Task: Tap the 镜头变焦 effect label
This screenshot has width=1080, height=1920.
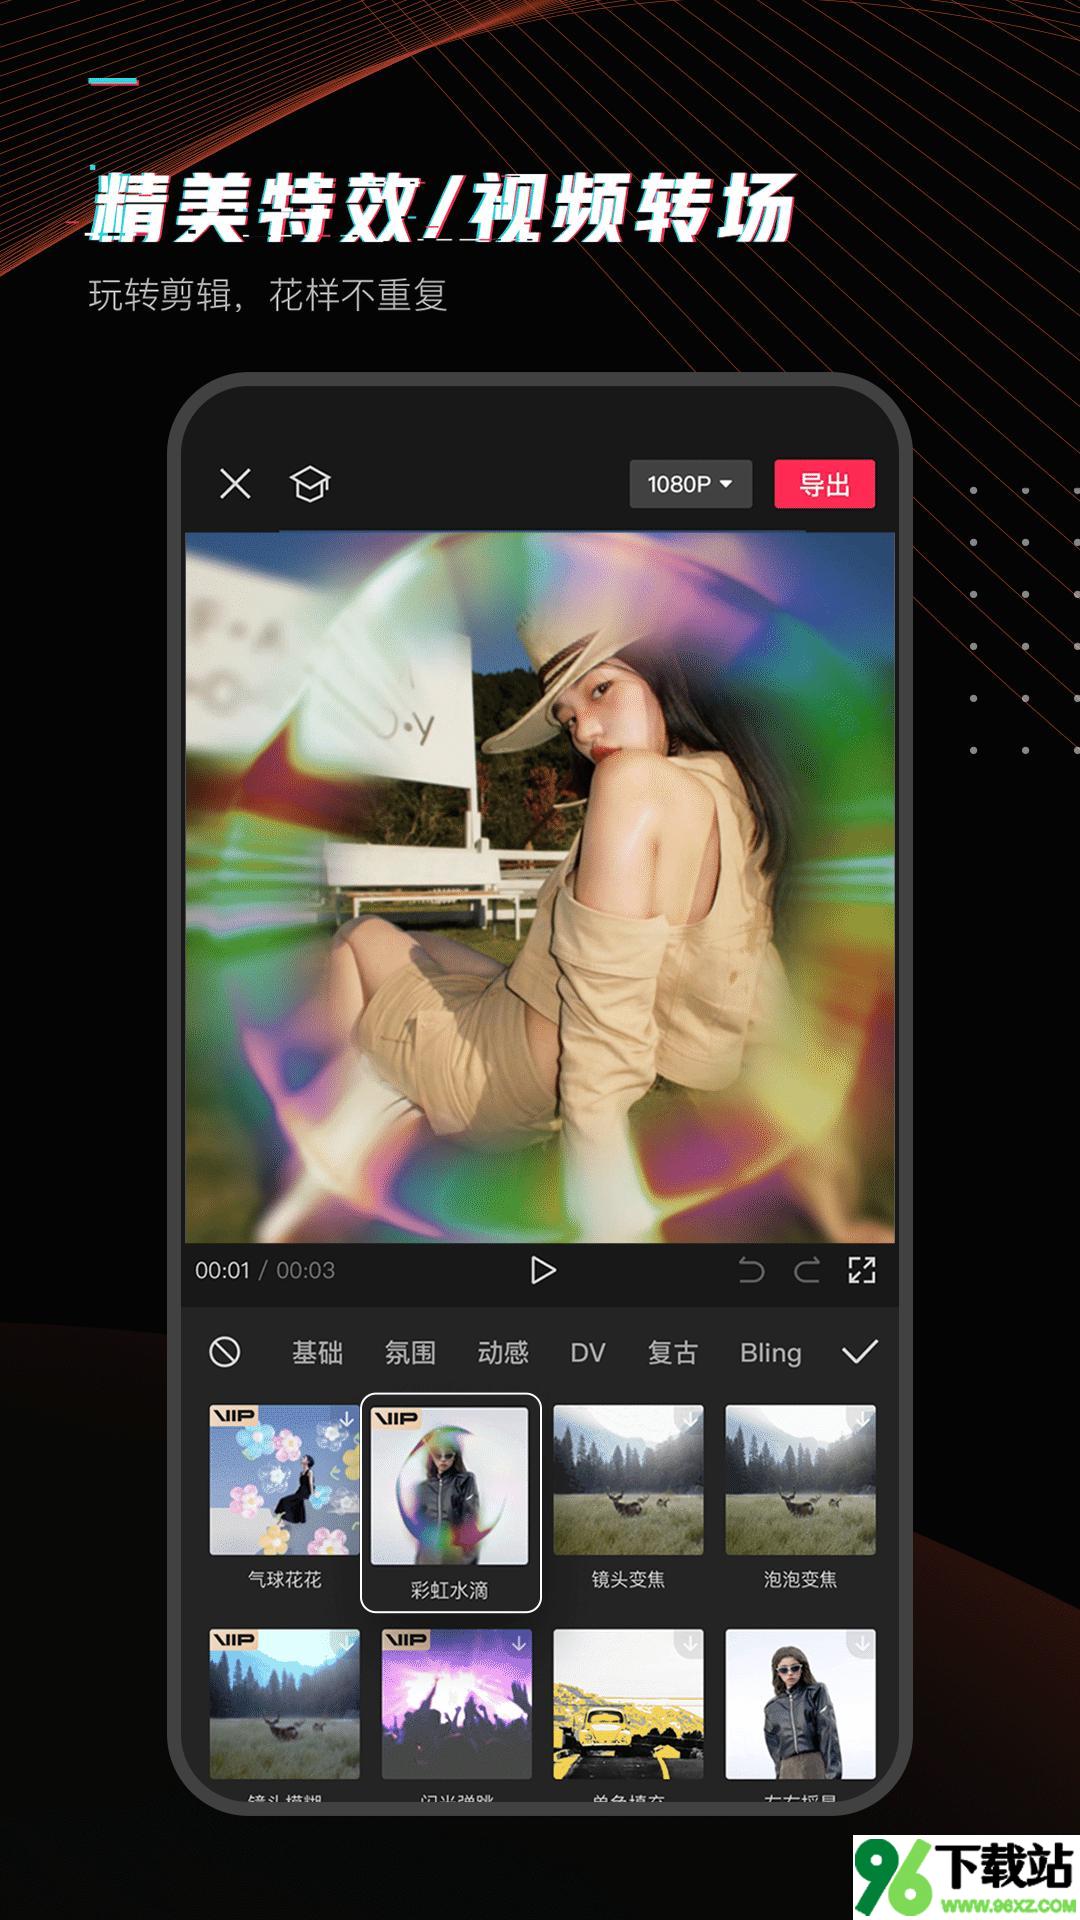Action: (628, 1579)
